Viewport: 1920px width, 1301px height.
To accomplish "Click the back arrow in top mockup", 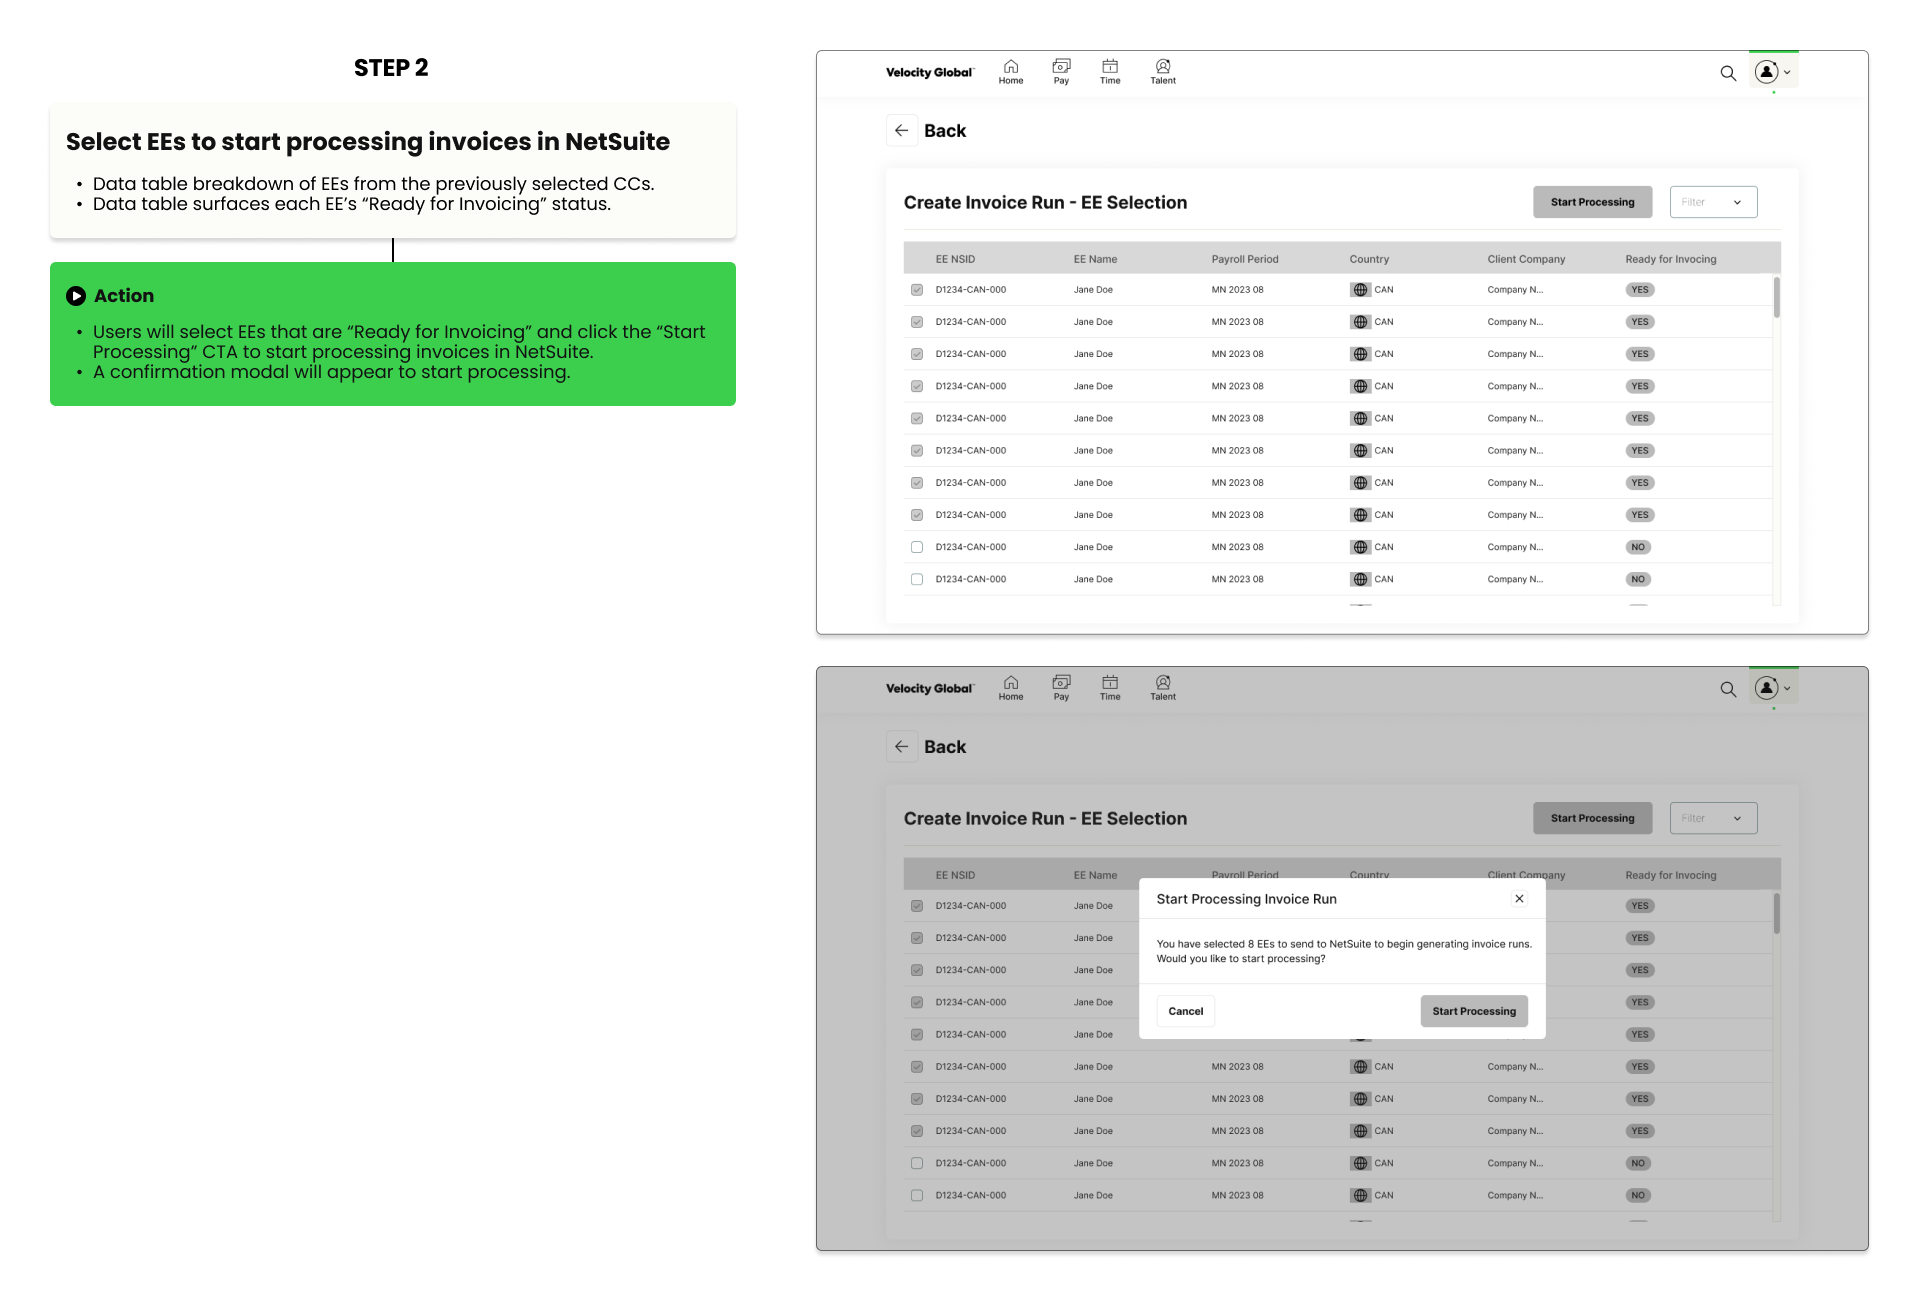I will [x=902, y=131].
